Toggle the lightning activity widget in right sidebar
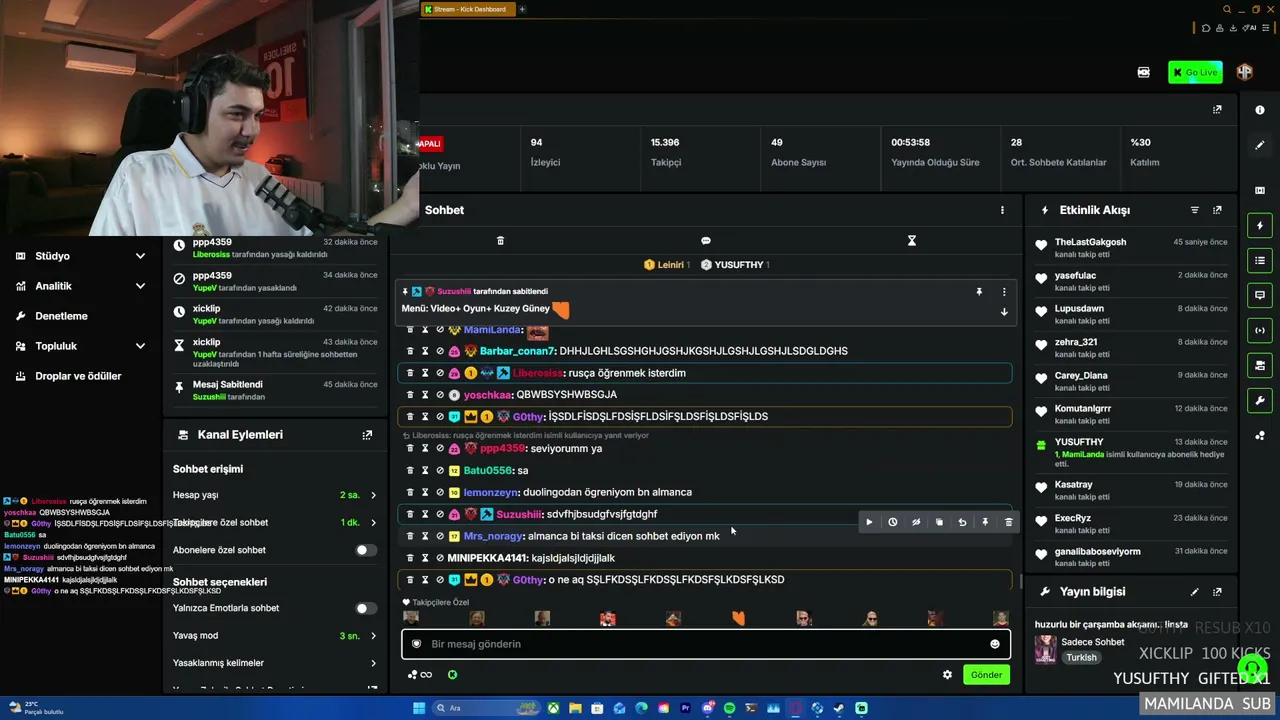The height and width of the screenshot is (720, 1280). point(1260,226)
